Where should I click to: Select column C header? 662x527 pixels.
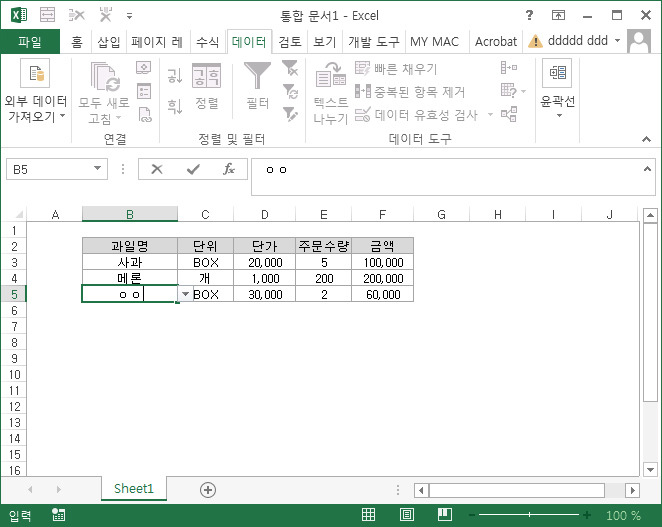[205, 215]
